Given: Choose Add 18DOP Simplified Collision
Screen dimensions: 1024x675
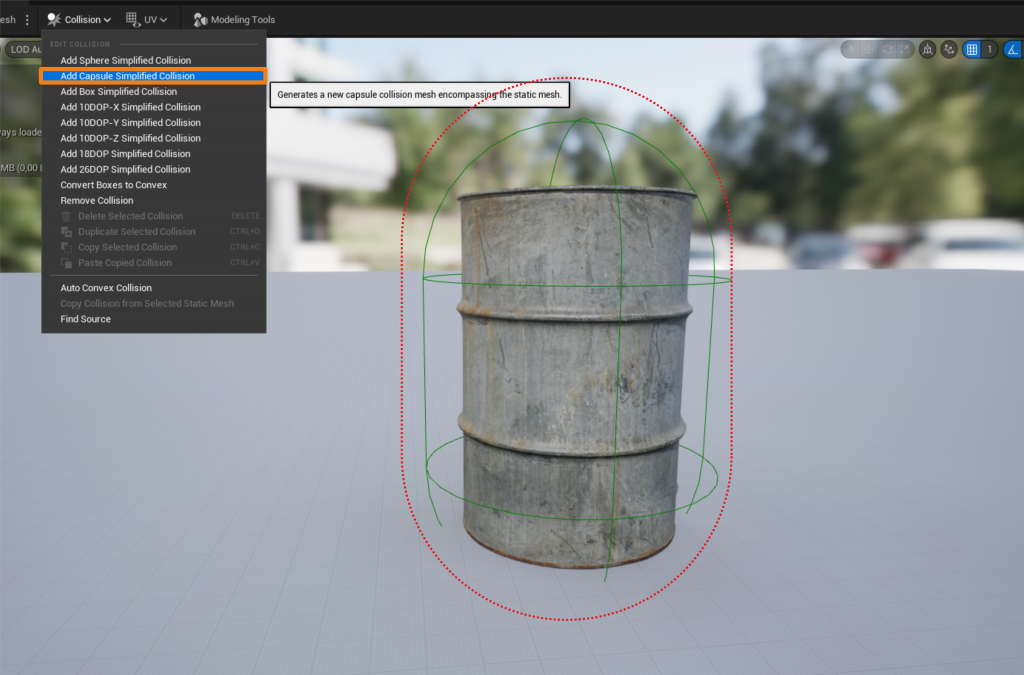Looking at the screenshot, I should tap(153, 154).
